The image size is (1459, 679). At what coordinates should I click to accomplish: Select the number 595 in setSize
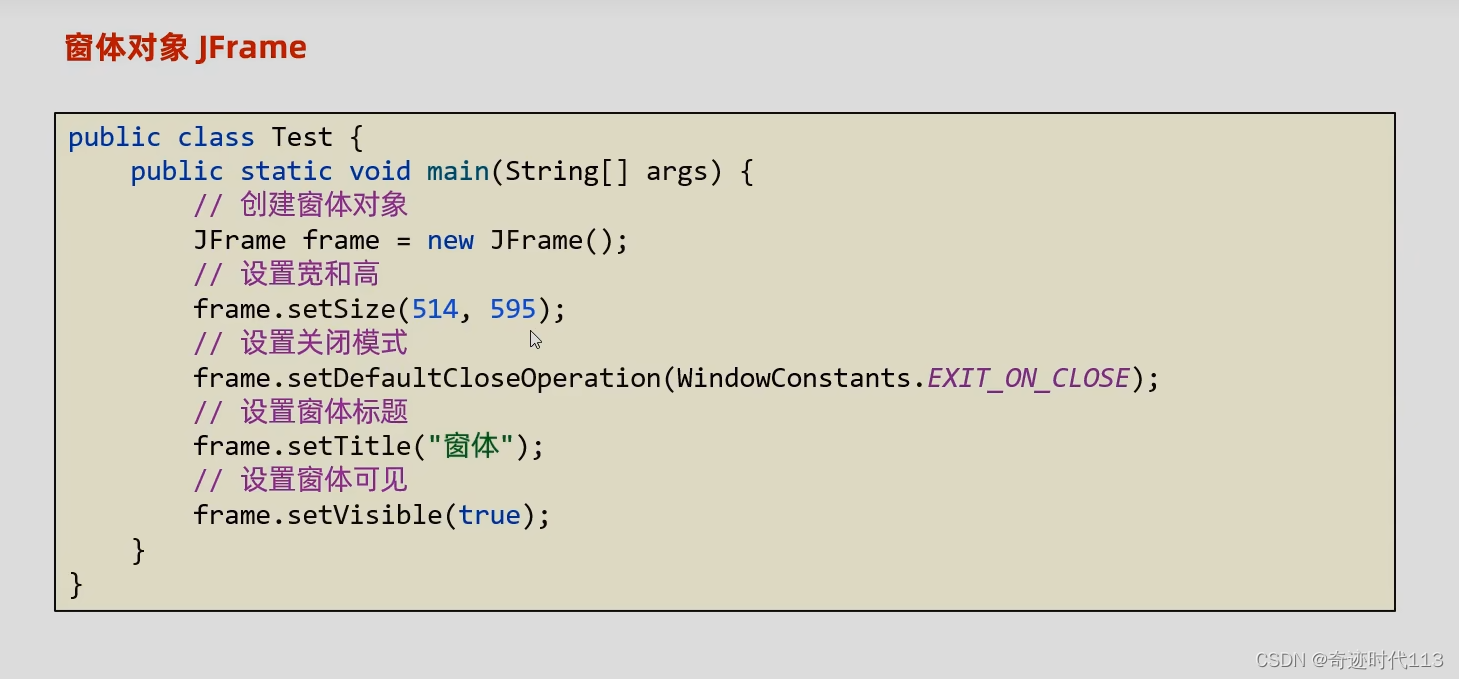pos(512,309)
